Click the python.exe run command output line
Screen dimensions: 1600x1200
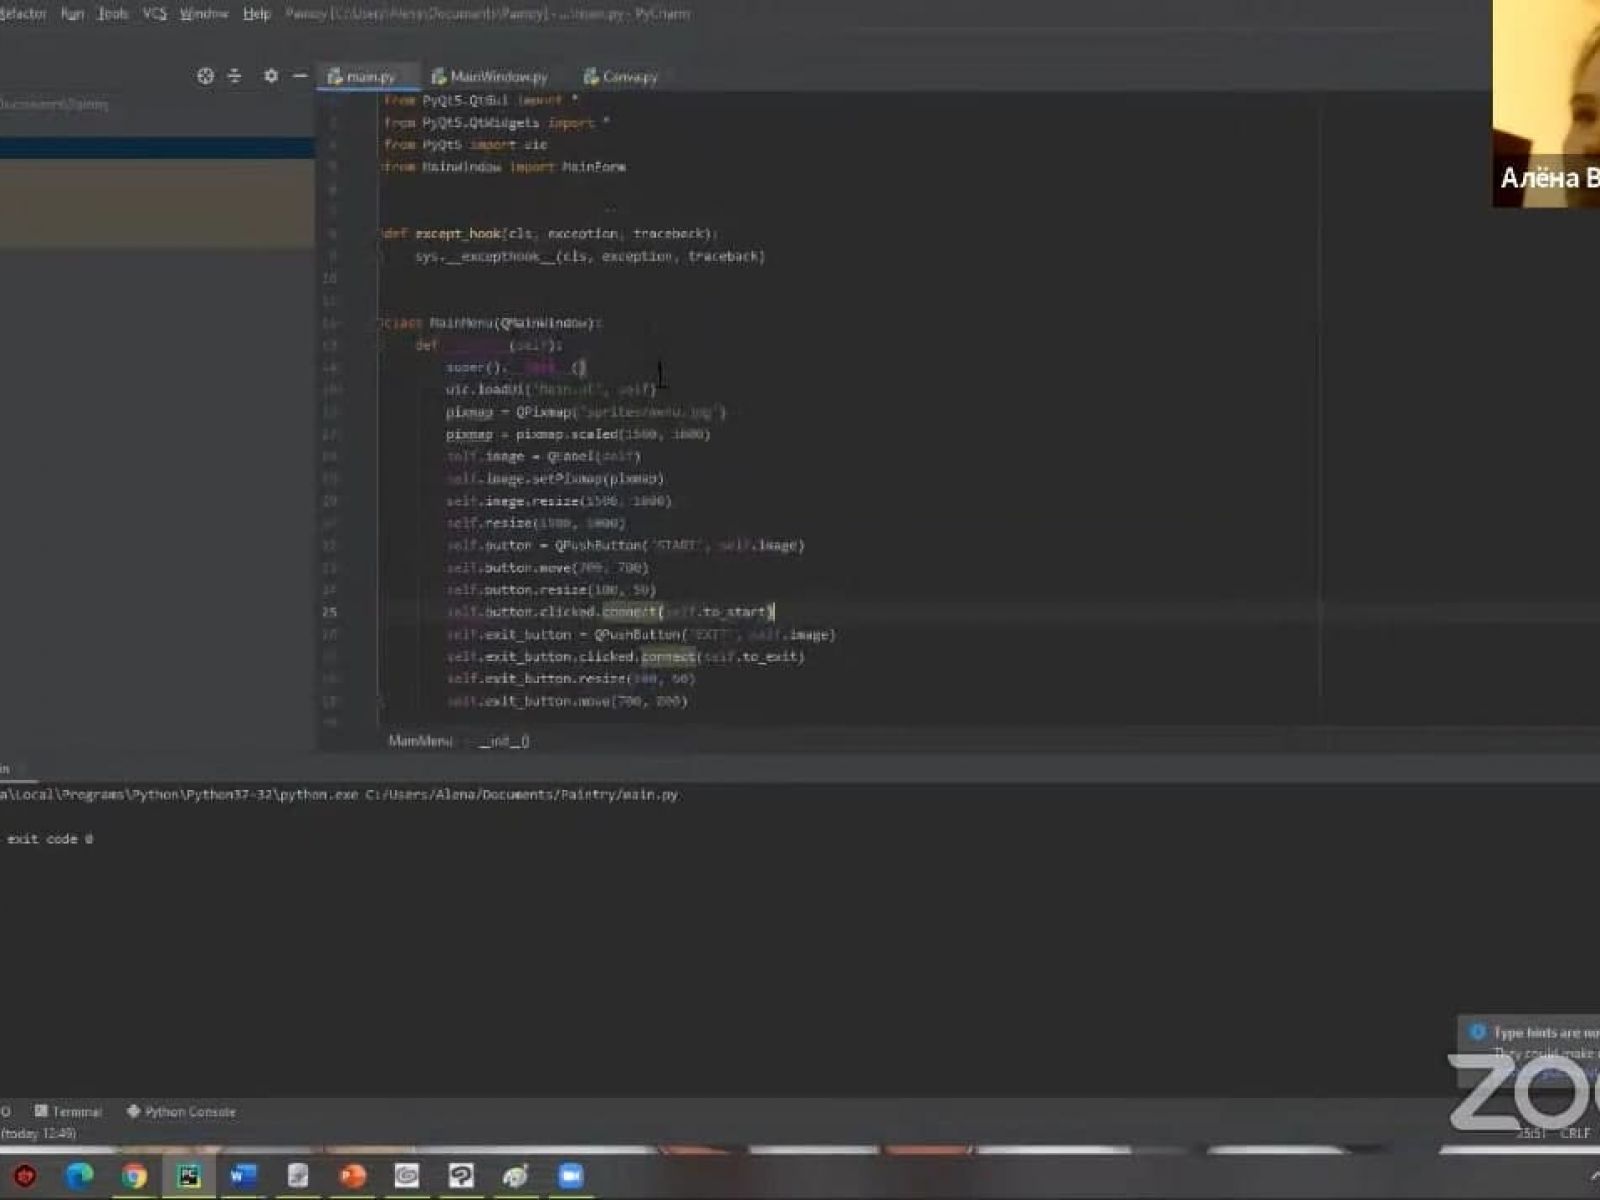(x=340, y=795)
